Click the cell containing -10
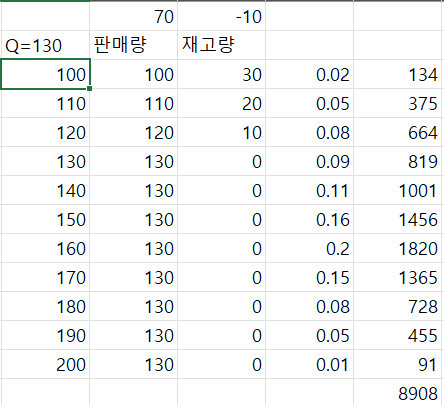The width and height of the screenshot is (444, 405). (x=221, y=16)
